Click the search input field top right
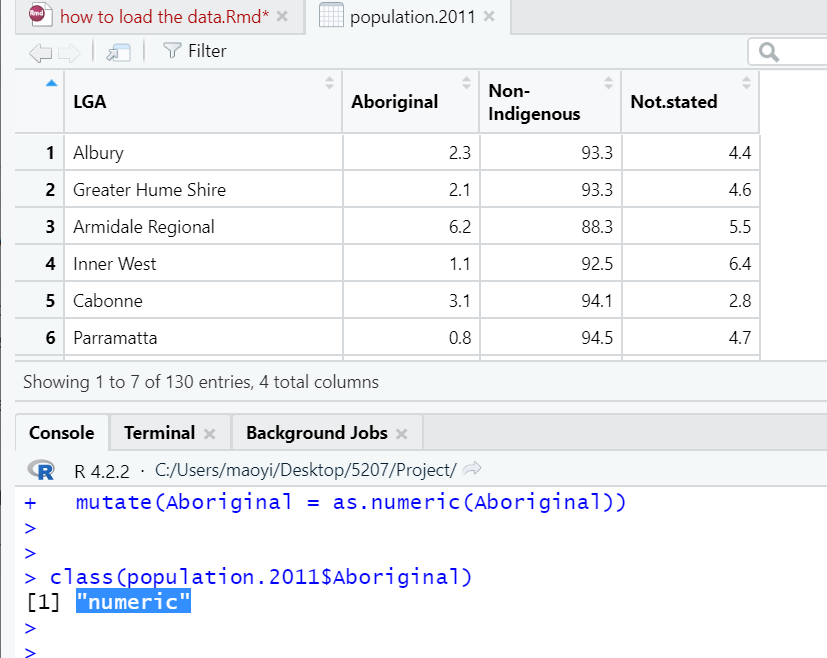The height and width of the screenshot is (658, 827). coord(790,51)
